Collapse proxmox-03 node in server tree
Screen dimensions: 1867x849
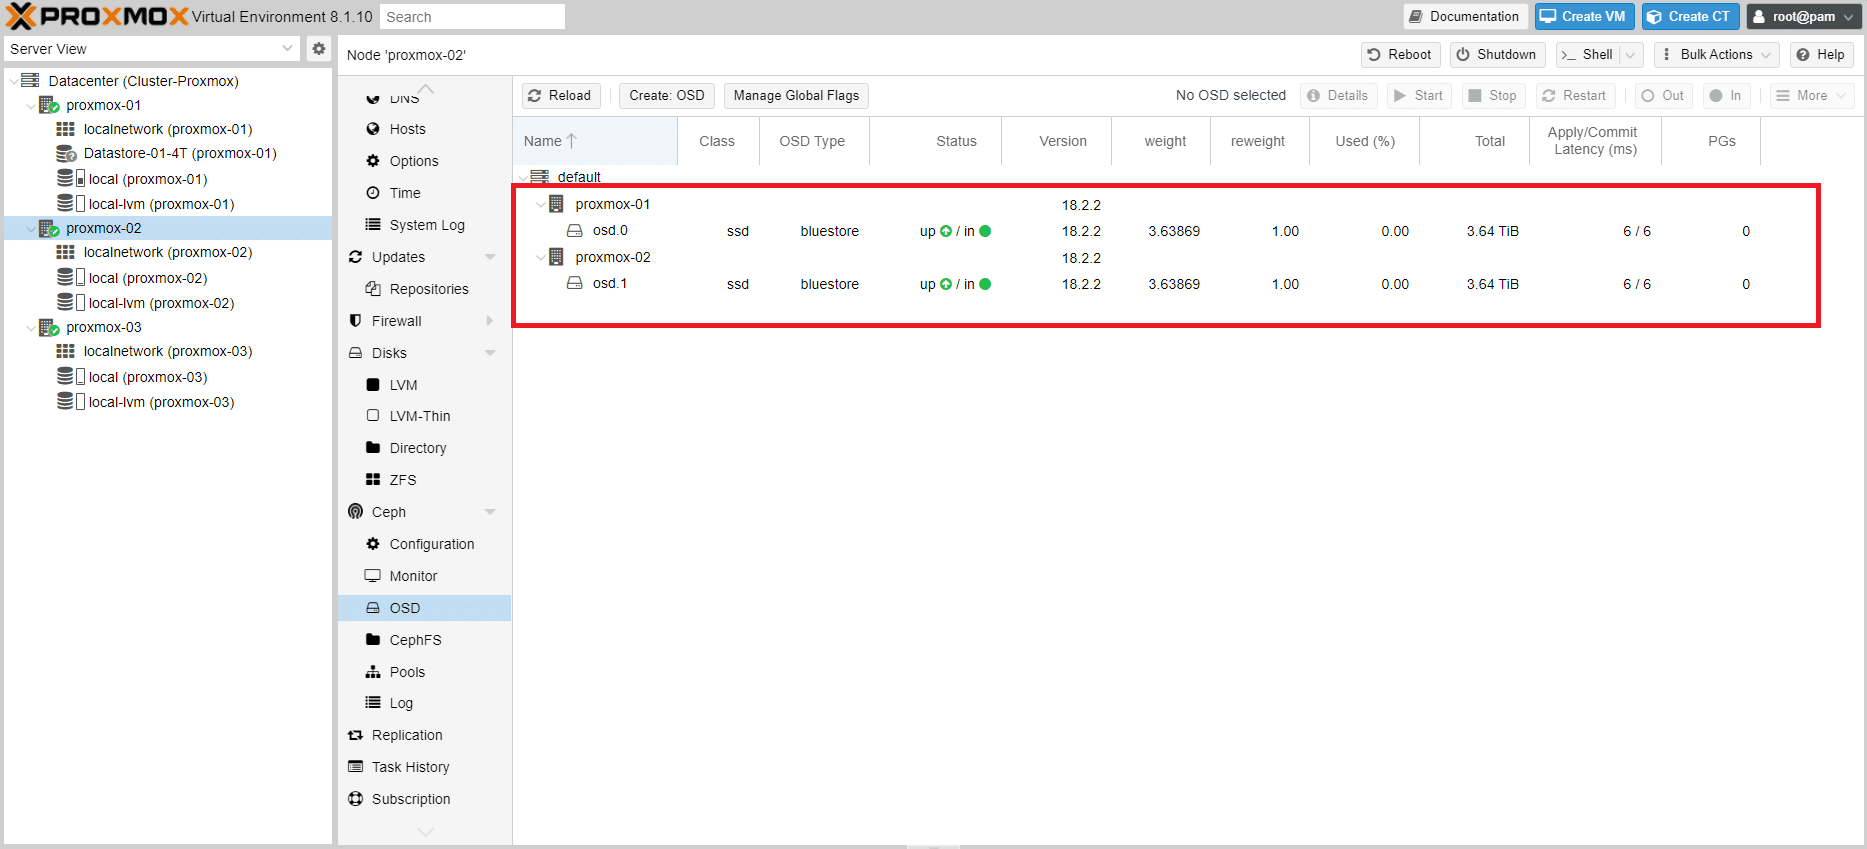point(30,327)
